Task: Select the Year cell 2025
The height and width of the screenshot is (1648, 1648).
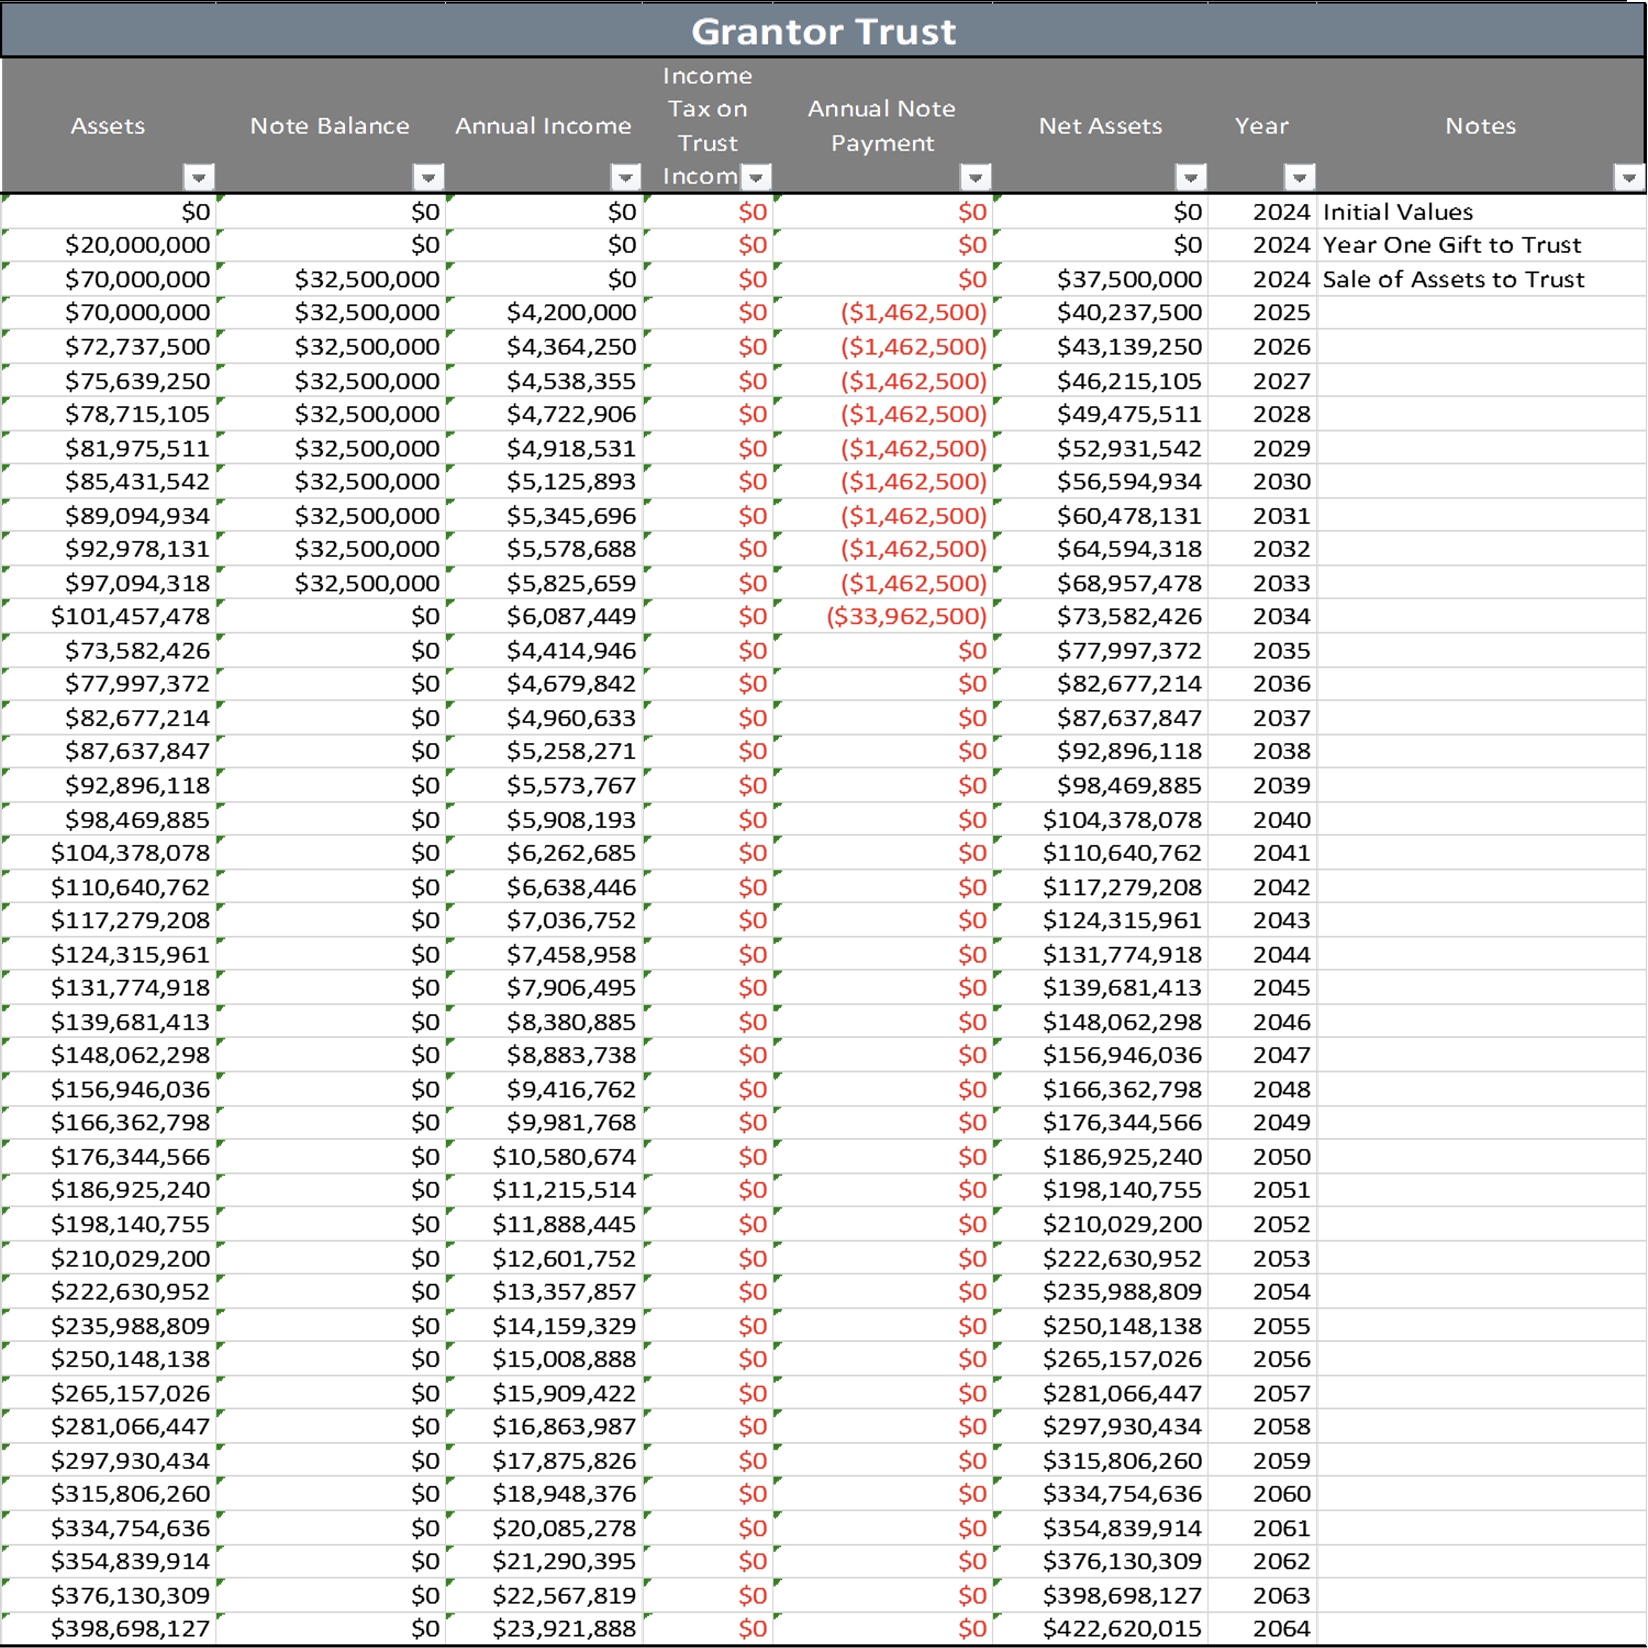Action: tap(1263, 312)
